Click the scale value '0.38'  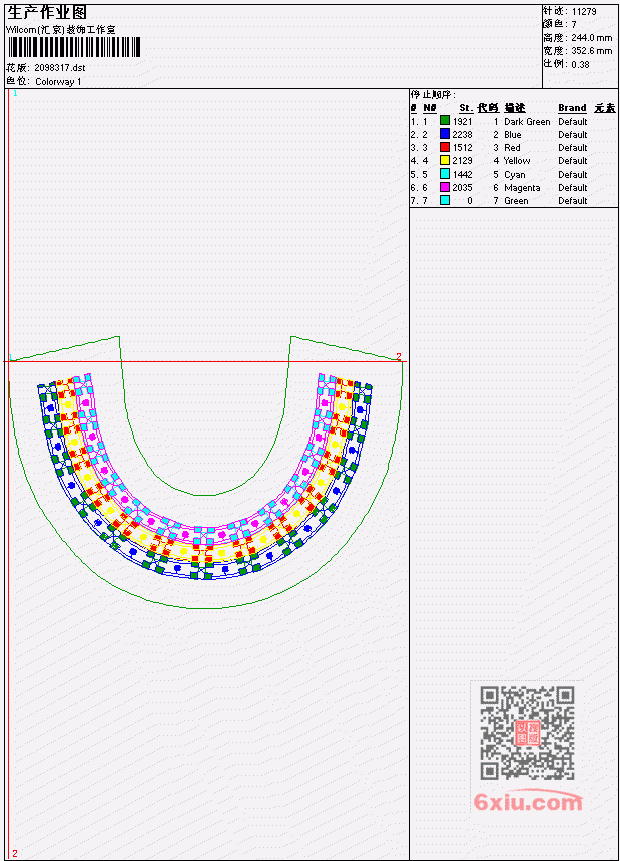(x=580, y=64)
